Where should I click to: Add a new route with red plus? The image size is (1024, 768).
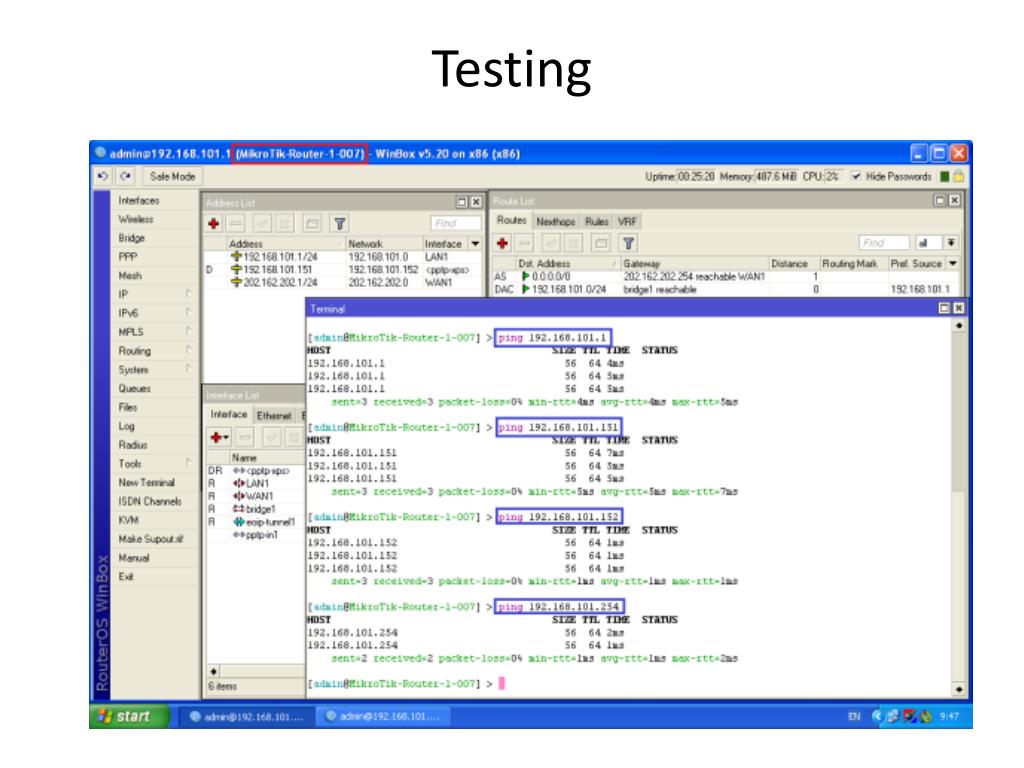pyautogui.click(x=502, y=244)
